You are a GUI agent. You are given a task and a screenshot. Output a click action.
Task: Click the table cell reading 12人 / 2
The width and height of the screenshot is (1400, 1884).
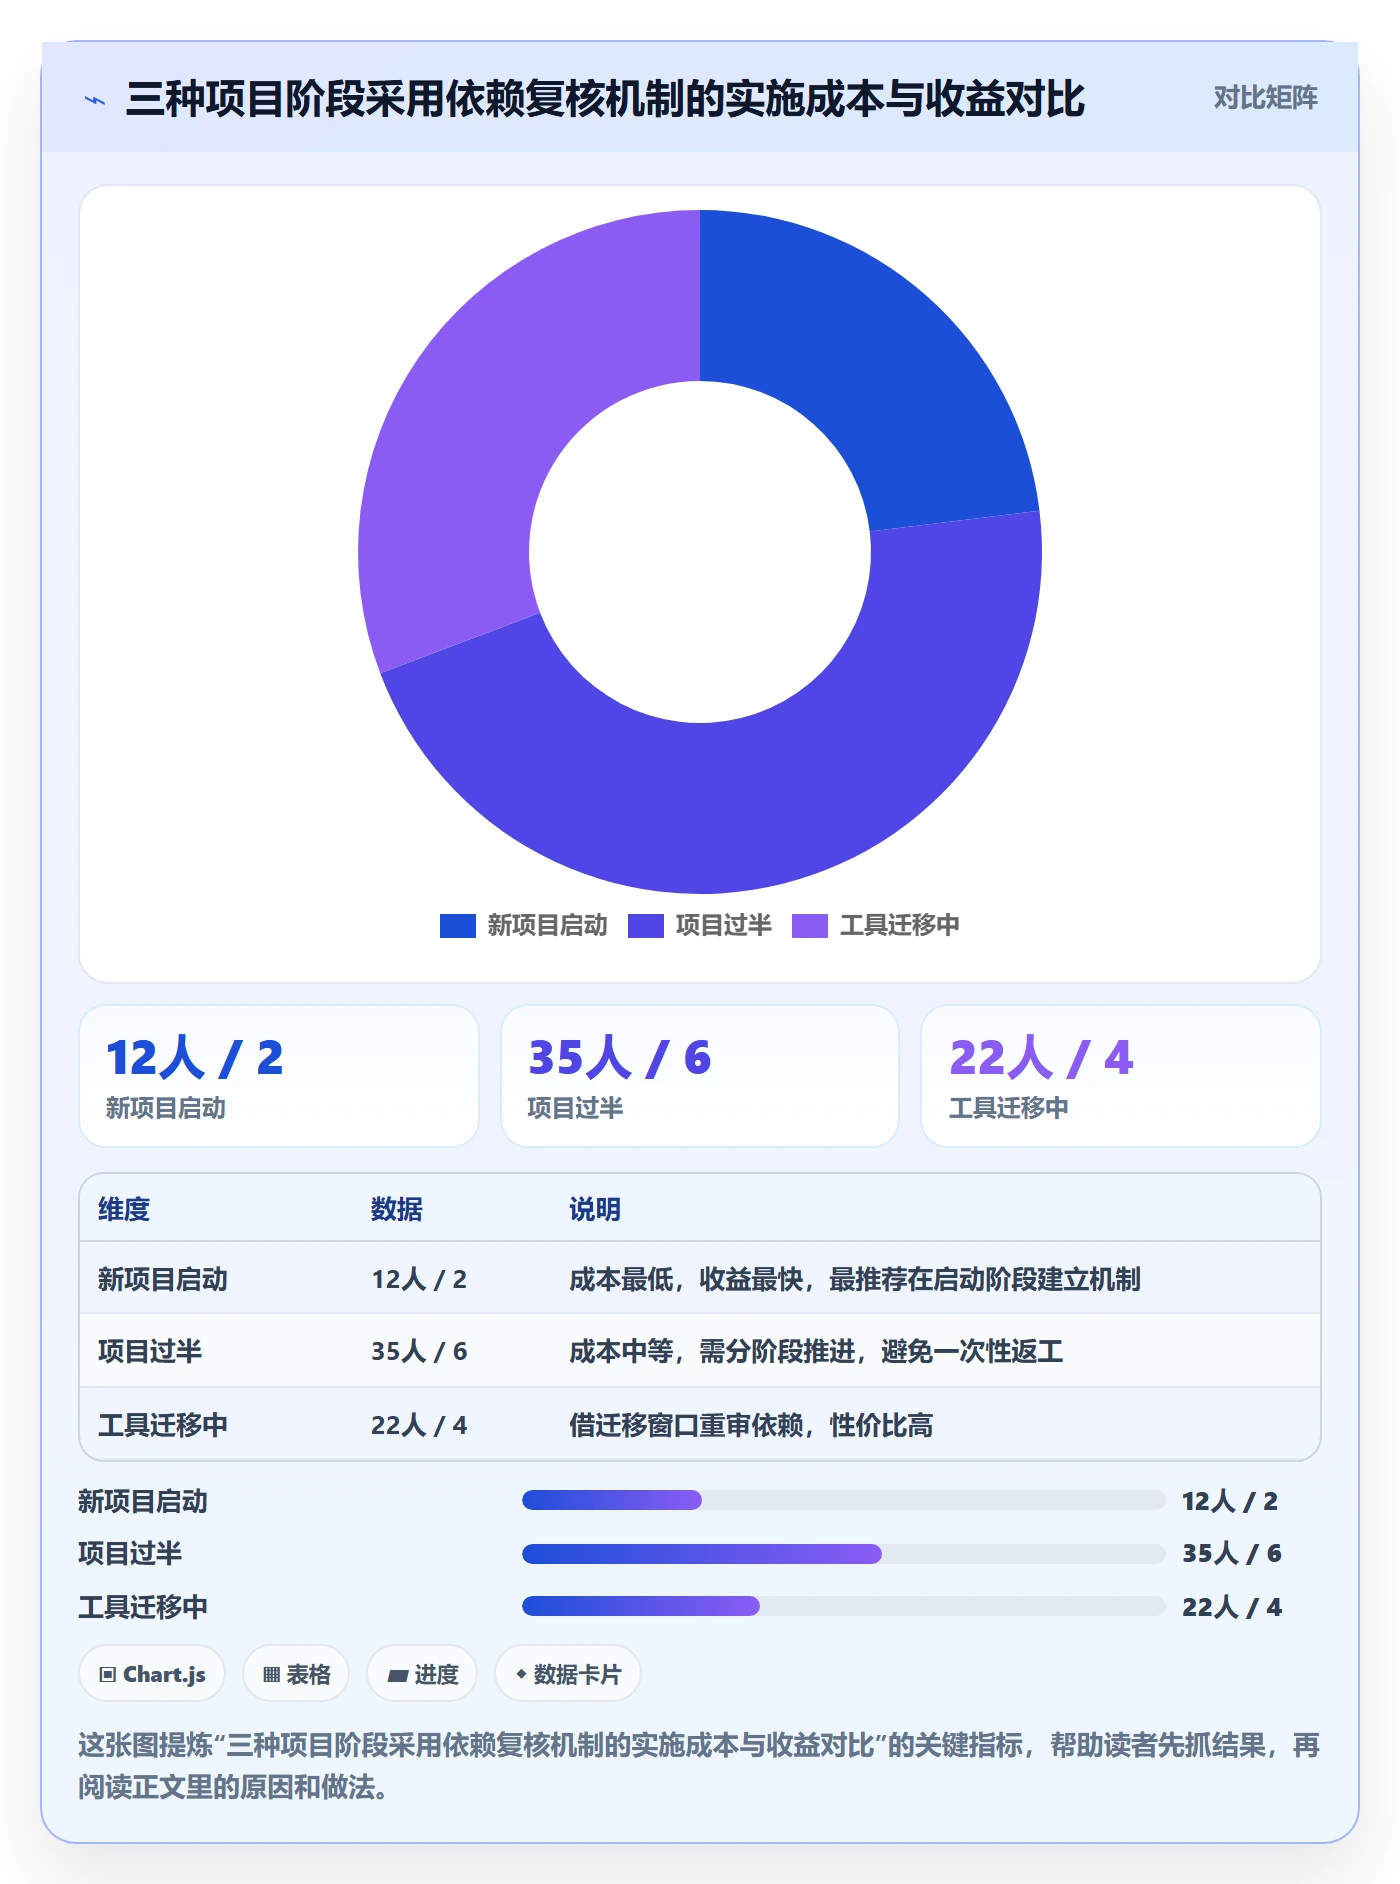click(x=419, y=1279)
